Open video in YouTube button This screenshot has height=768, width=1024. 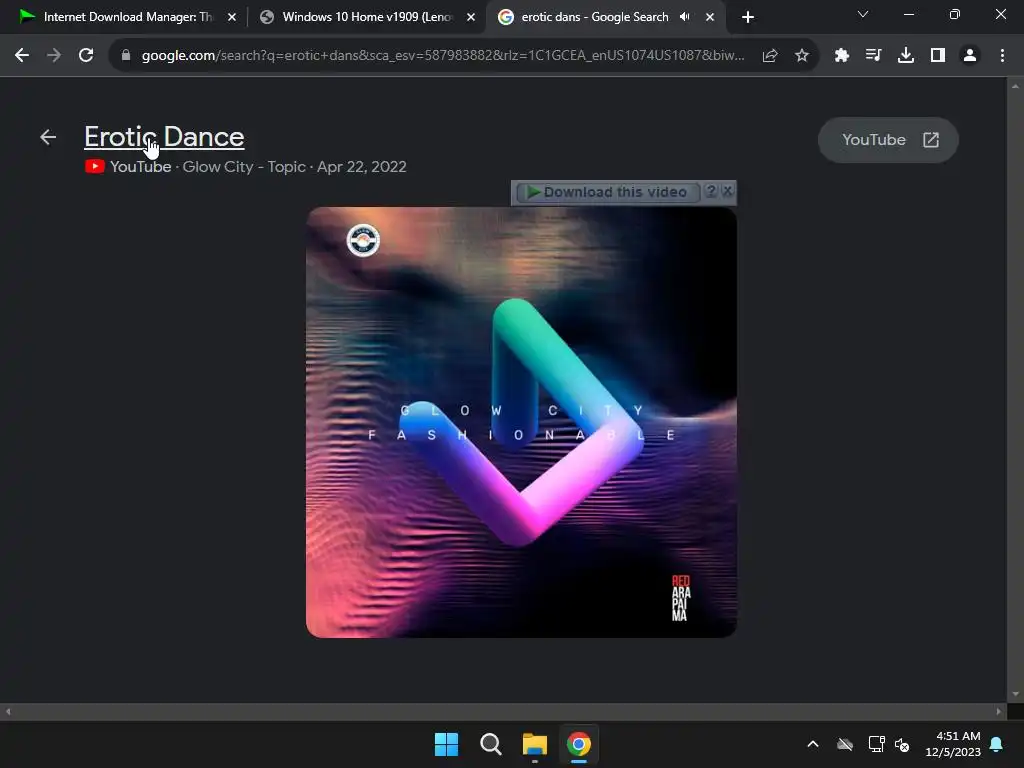click(888, 140)
